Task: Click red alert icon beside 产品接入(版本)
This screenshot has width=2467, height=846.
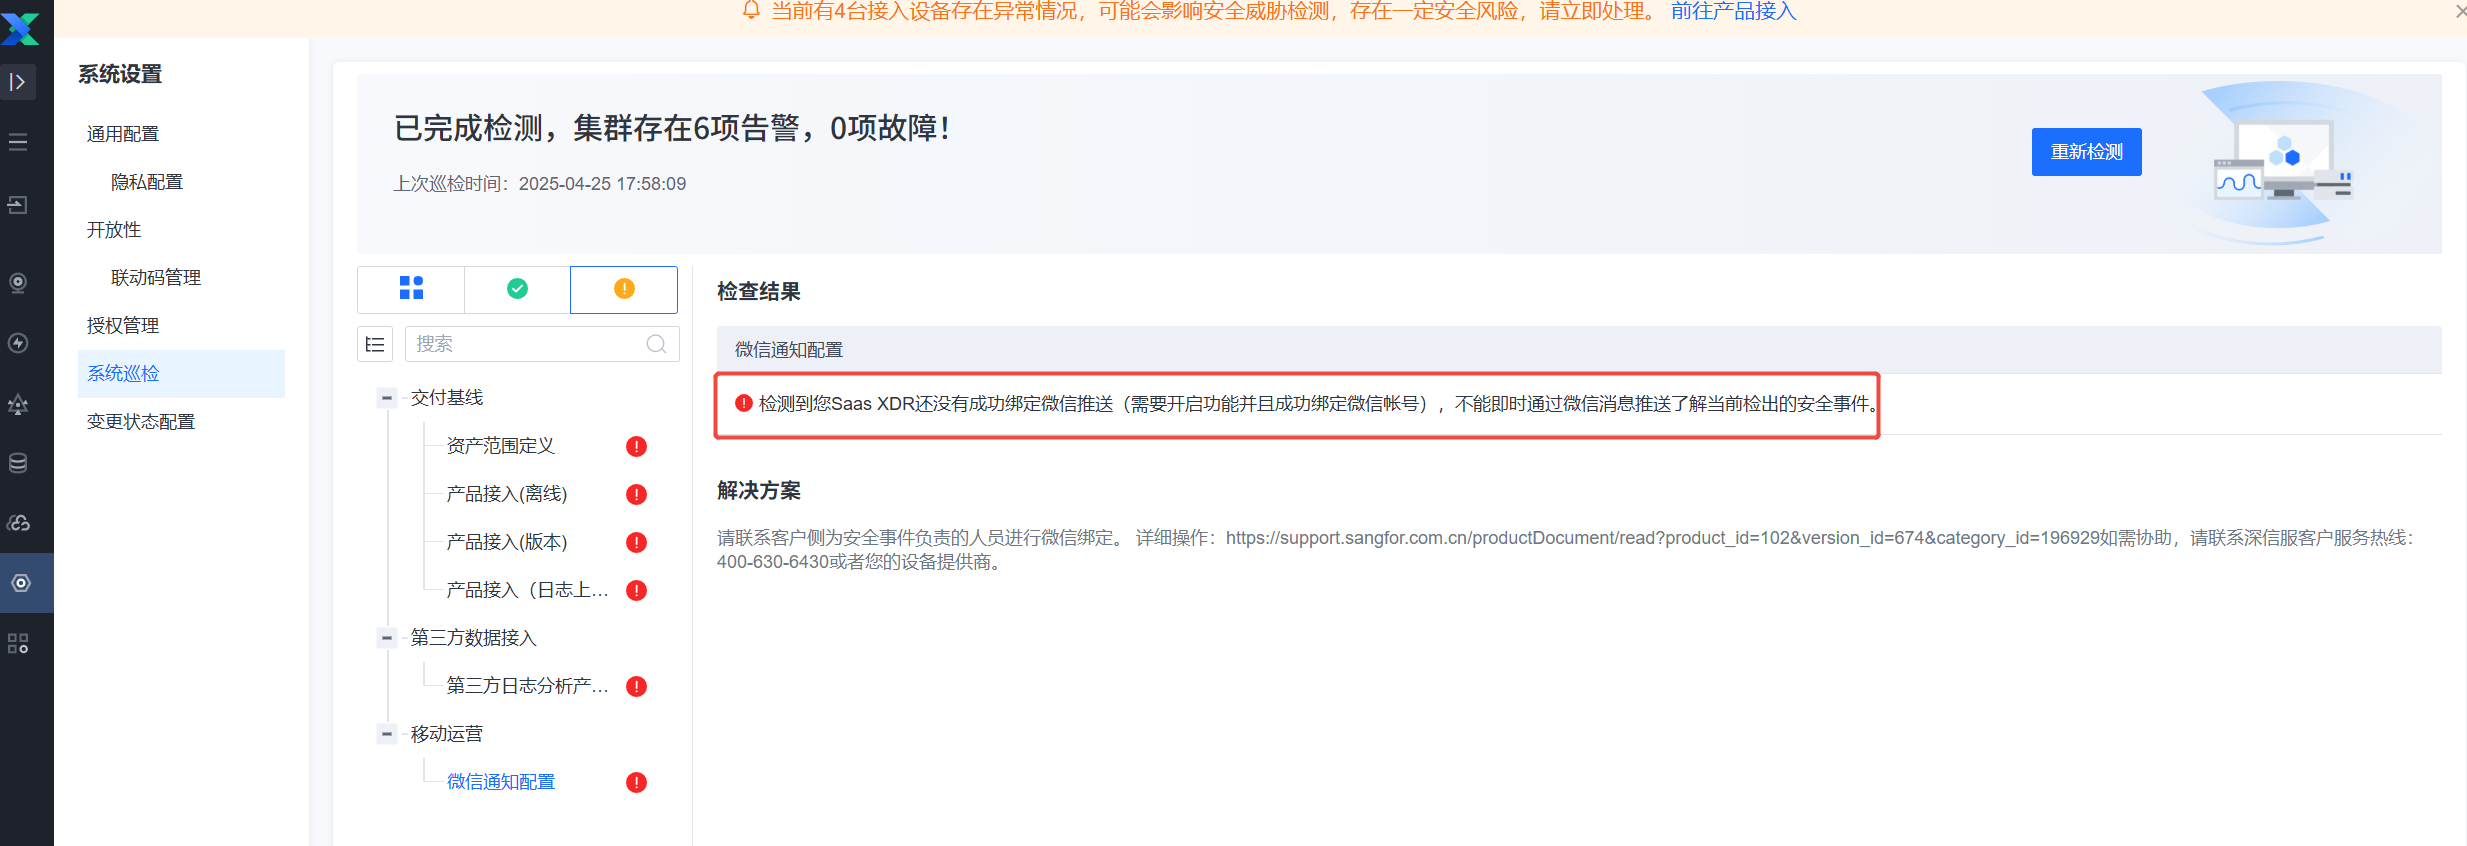Action: tap(636, 542)
